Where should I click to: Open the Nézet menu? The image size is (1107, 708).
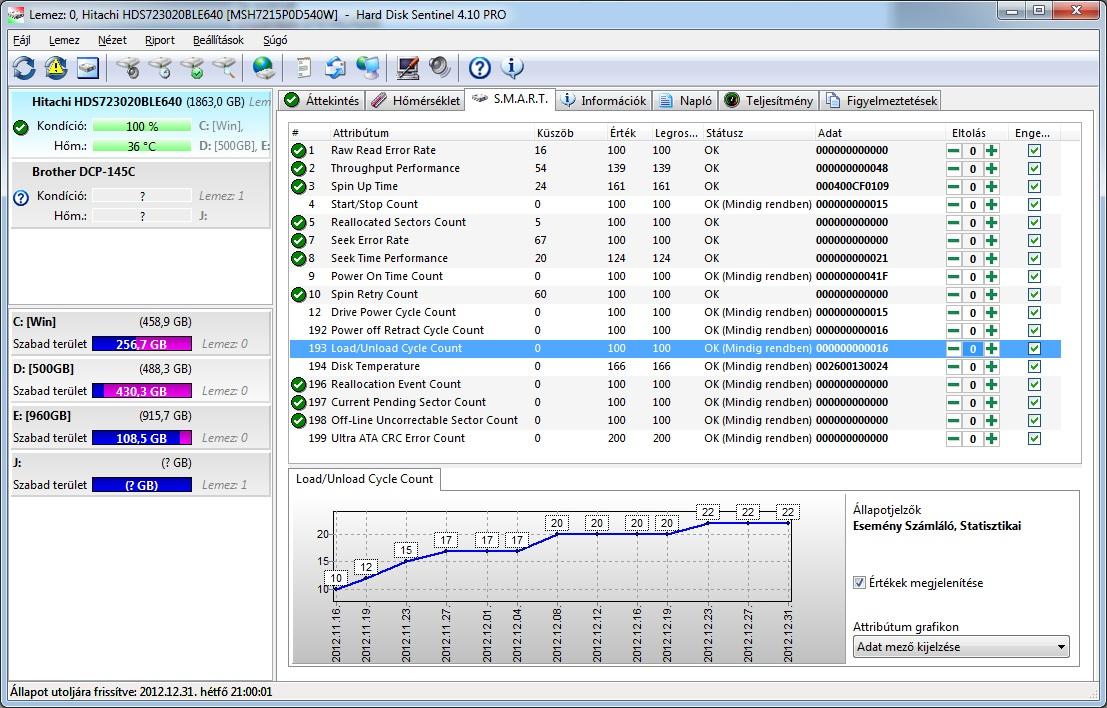point(112,40)
